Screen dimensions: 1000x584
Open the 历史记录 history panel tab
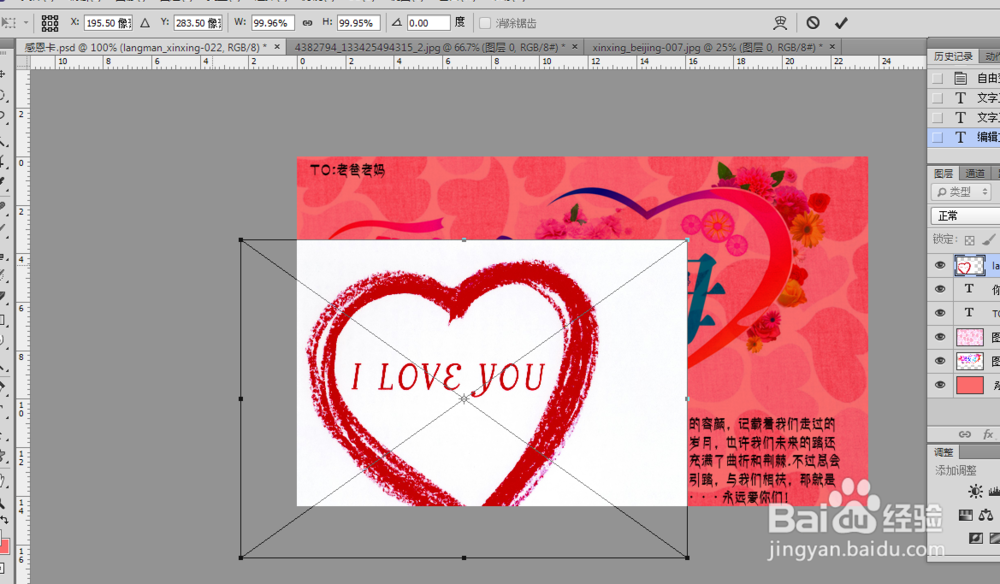(953, 57)
